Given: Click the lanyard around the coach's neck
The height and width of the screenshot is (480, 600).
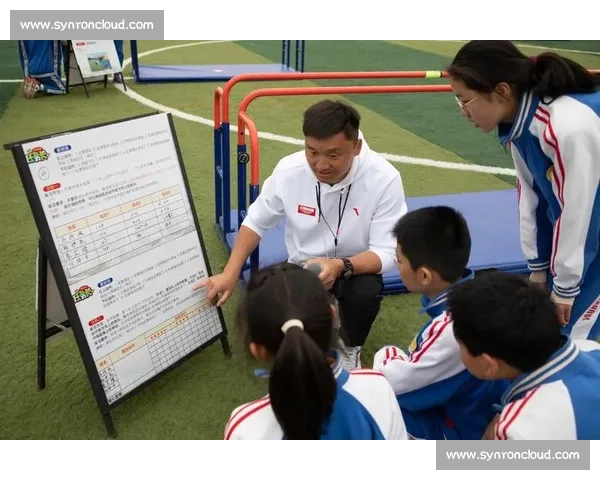Looking at the screenshot, I should 333,214.
